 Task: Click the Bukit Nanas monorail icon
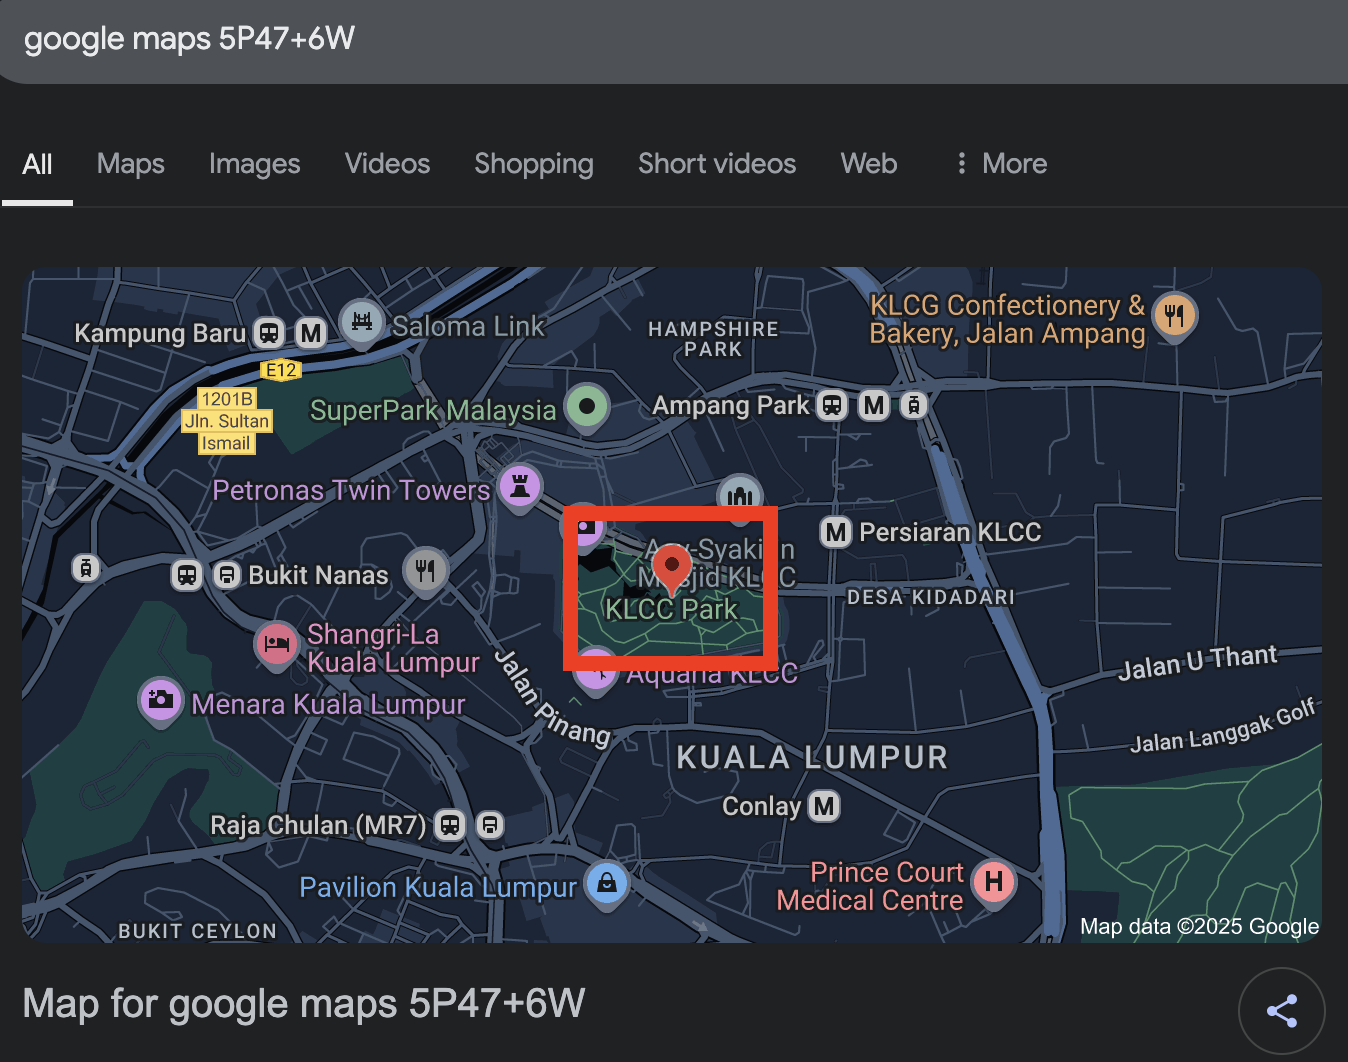[x=227, y=575]
